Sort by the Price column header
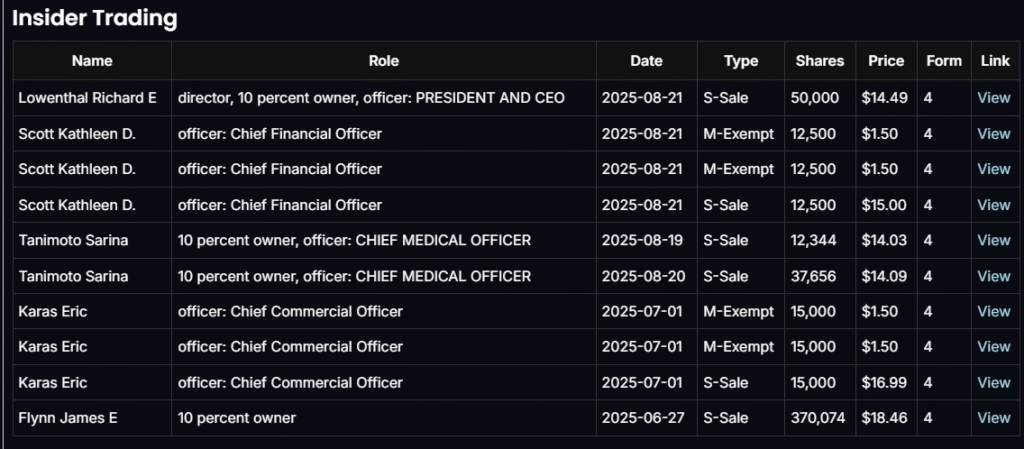 point(886,61)
